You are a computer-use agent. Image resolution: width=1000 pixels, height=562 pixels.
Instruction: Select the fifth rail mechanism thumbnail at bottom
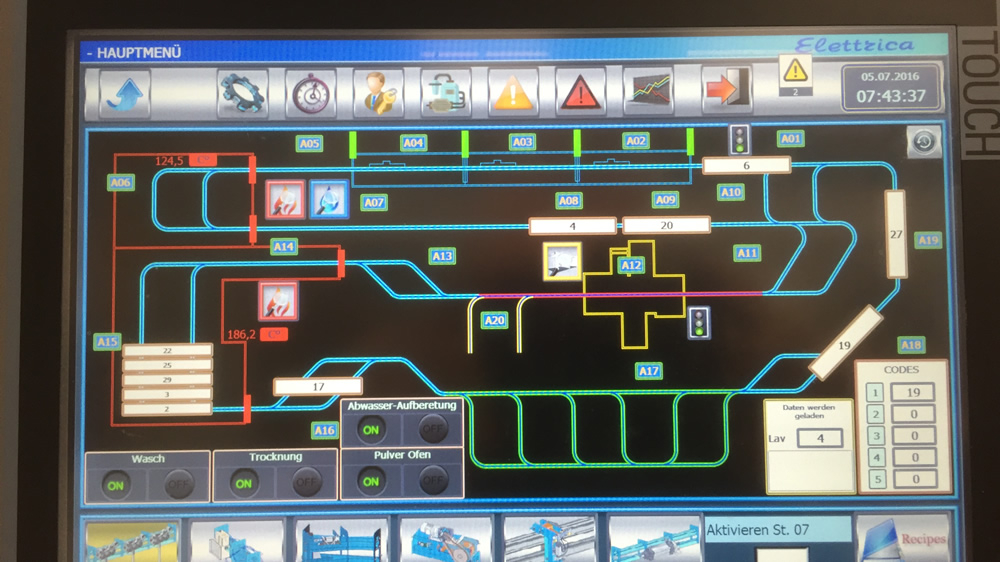click(550, 540)
